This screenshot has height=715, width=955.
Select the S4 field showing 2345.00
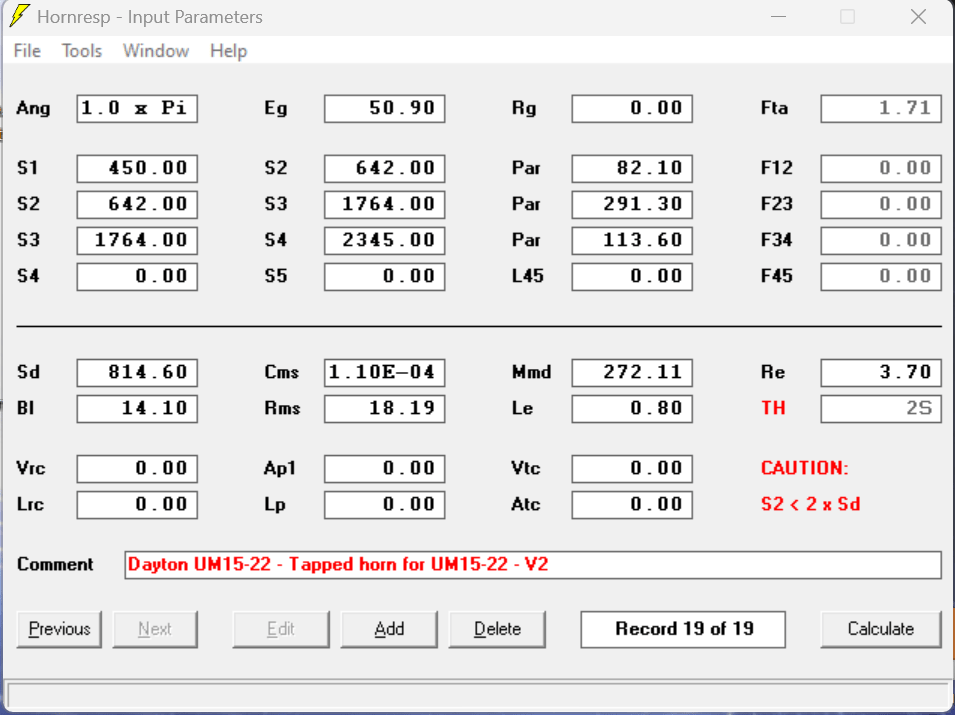[384, 240]
